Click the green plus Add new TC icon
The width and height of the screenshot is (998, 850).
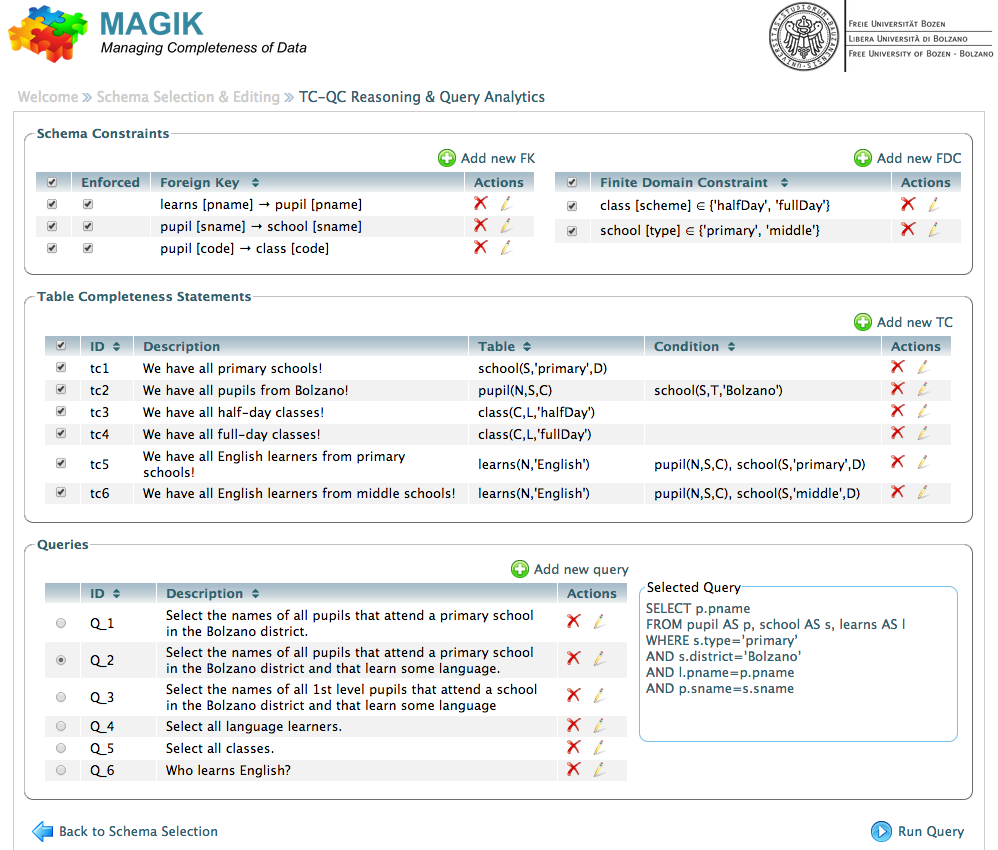point(862,322)
